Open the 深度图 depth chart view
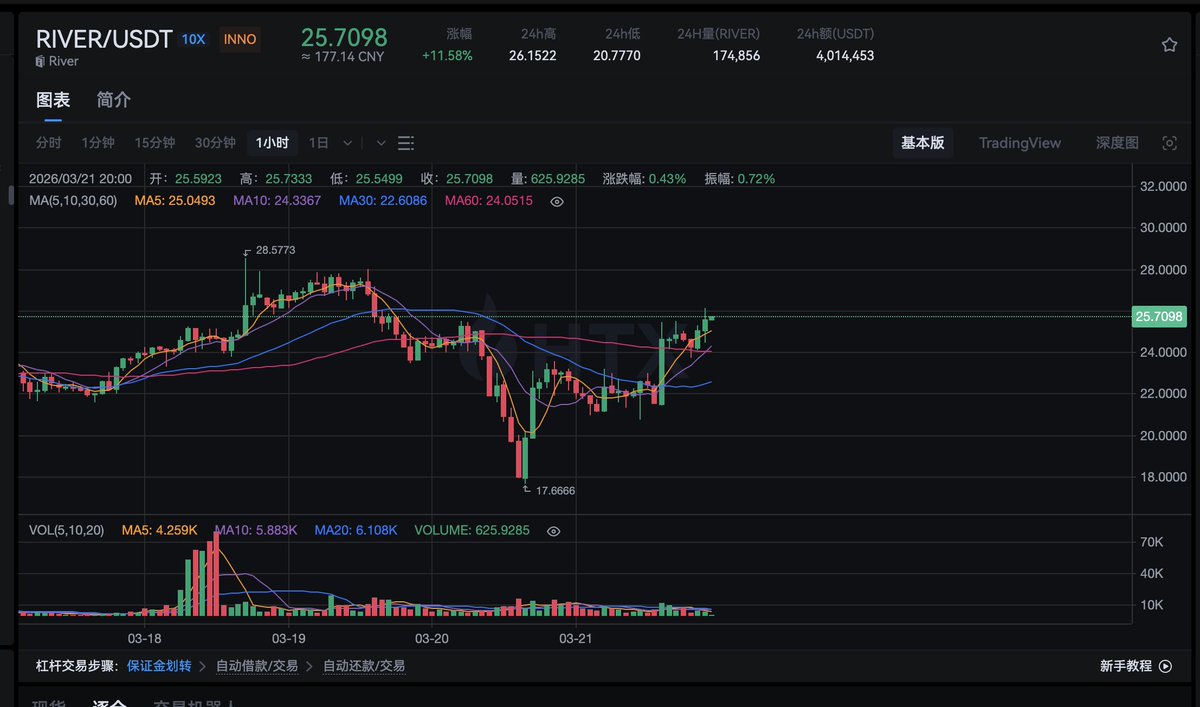 click(1117, 143)
